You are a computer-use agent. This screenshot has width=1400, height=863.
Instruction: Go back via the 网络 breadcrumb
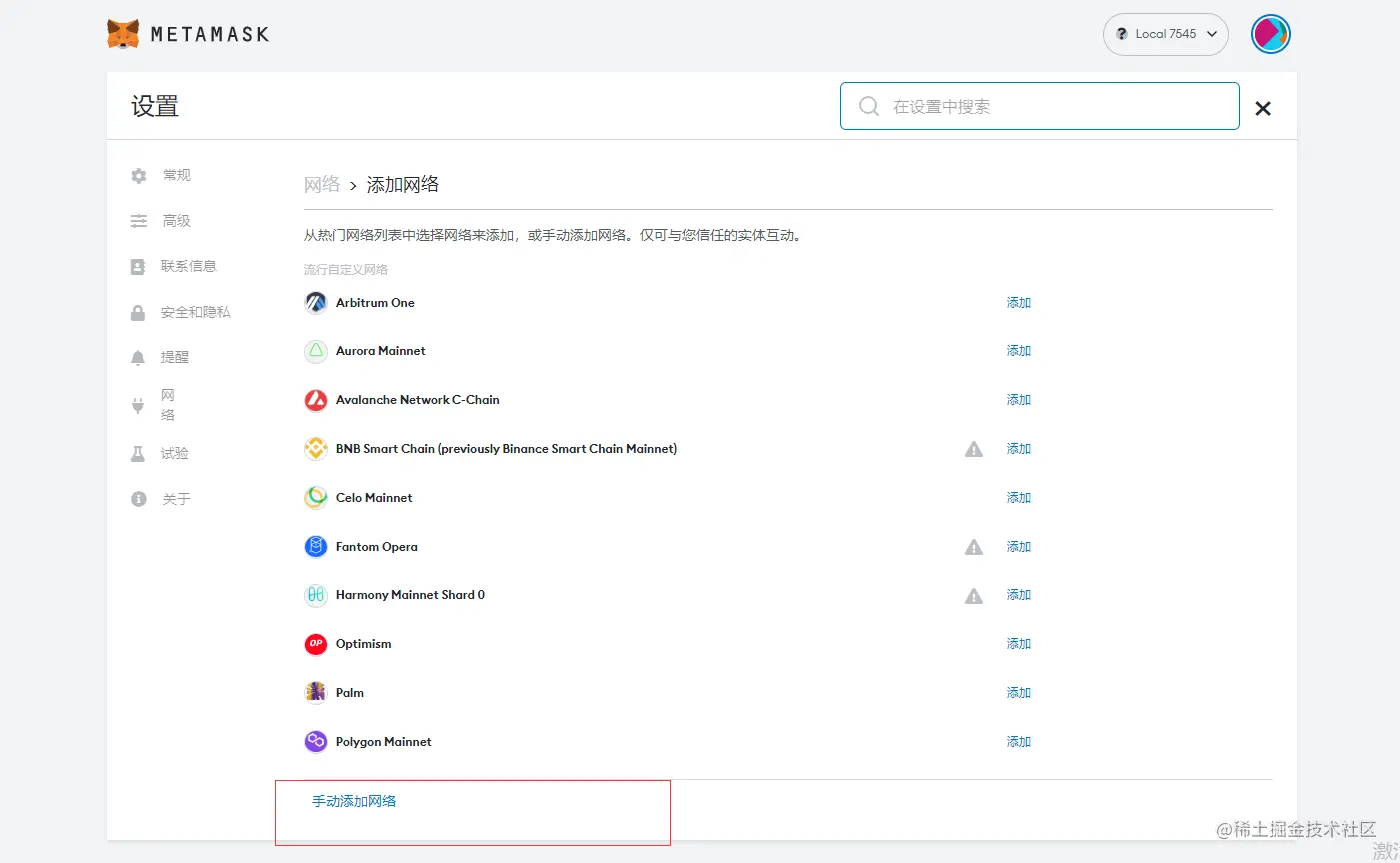[322, 184]
